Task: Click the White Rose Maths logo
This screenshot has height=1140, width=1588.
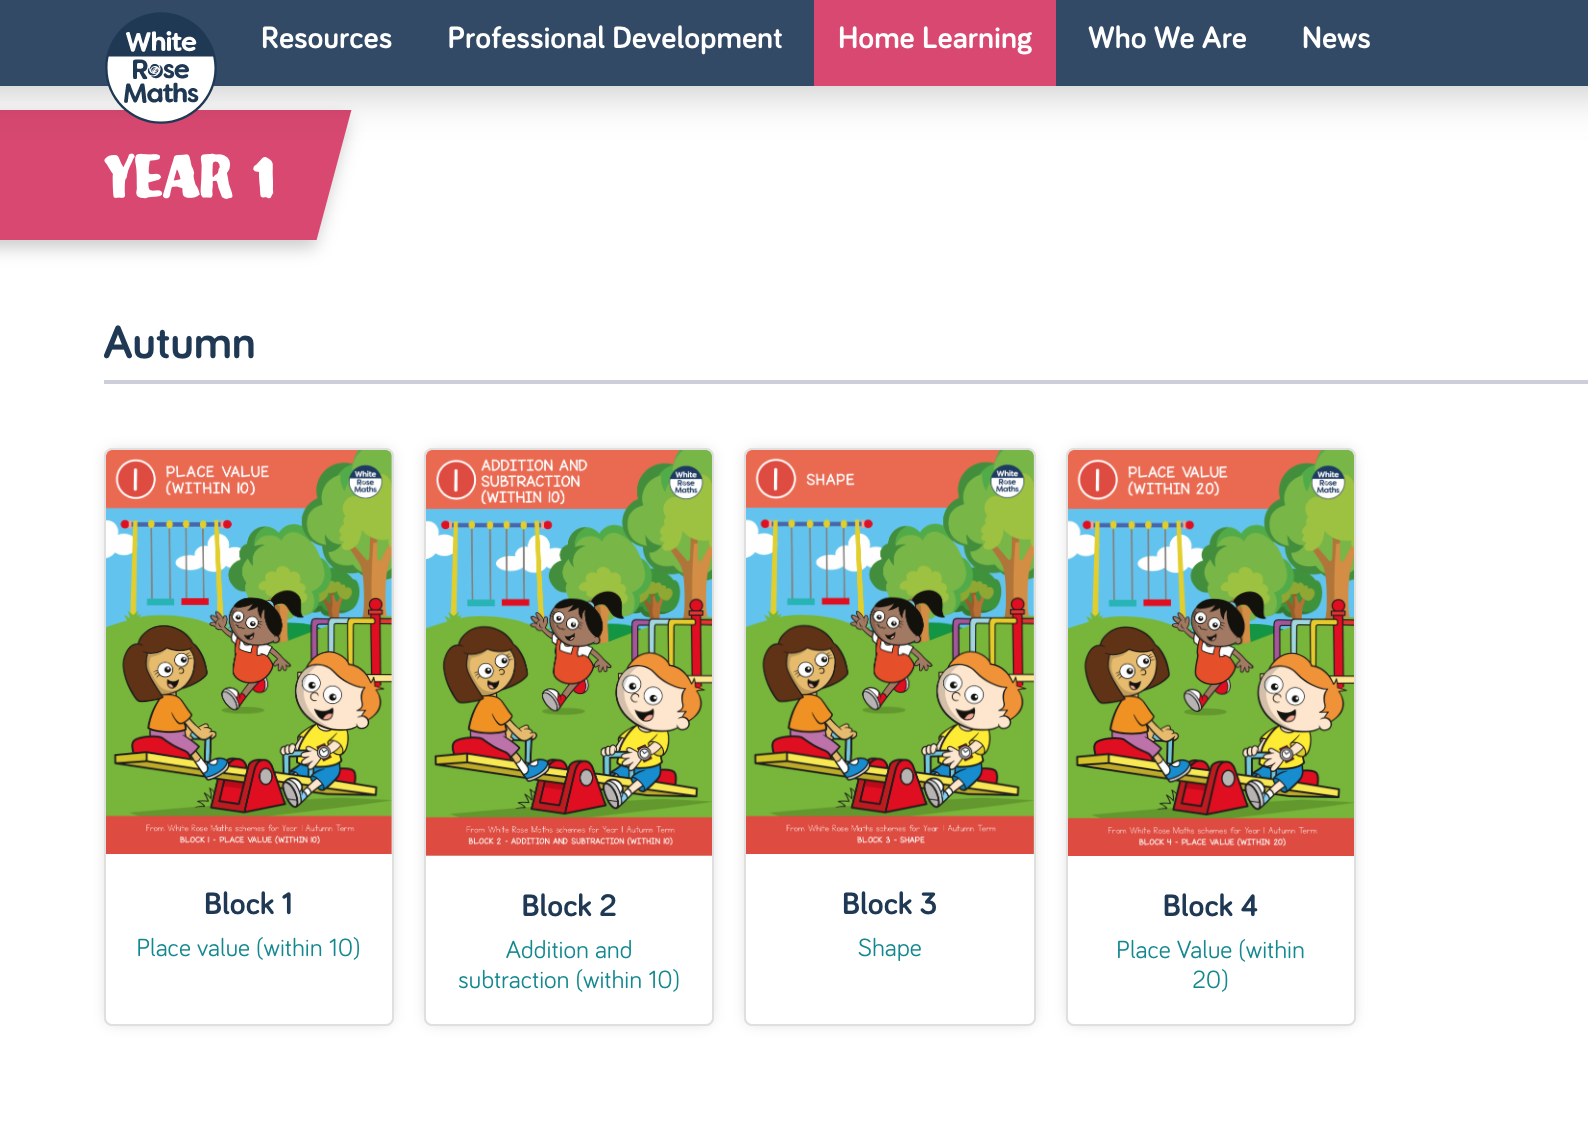Action: coord(161,67)
